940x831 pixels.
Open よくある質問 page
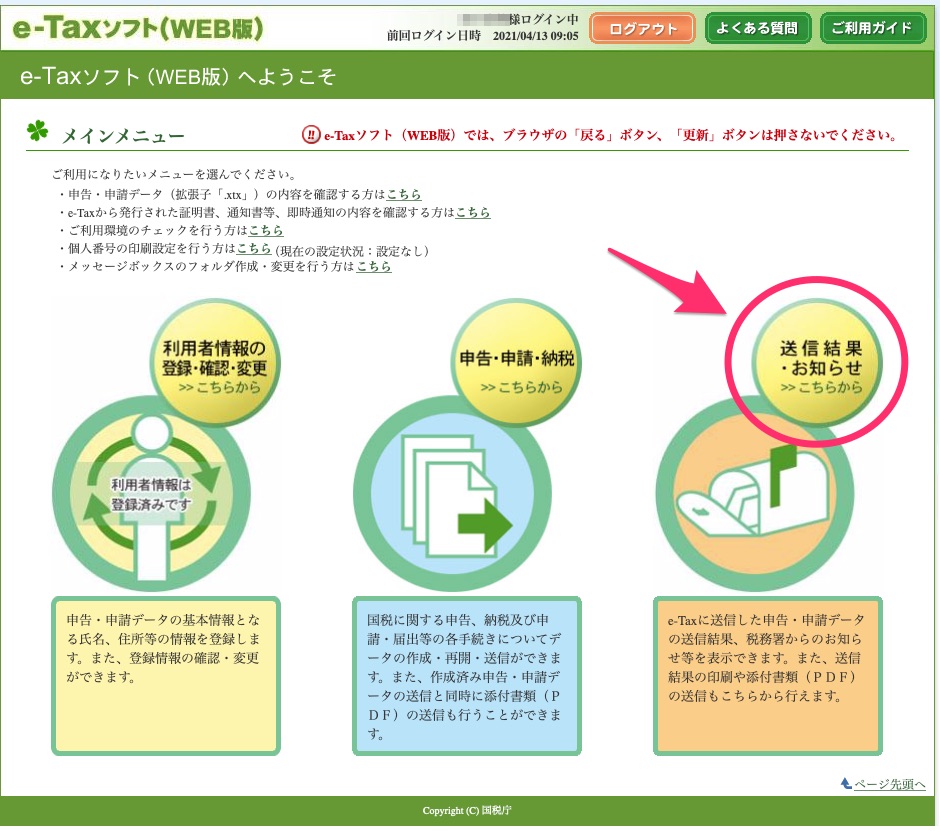pos(758,28)
